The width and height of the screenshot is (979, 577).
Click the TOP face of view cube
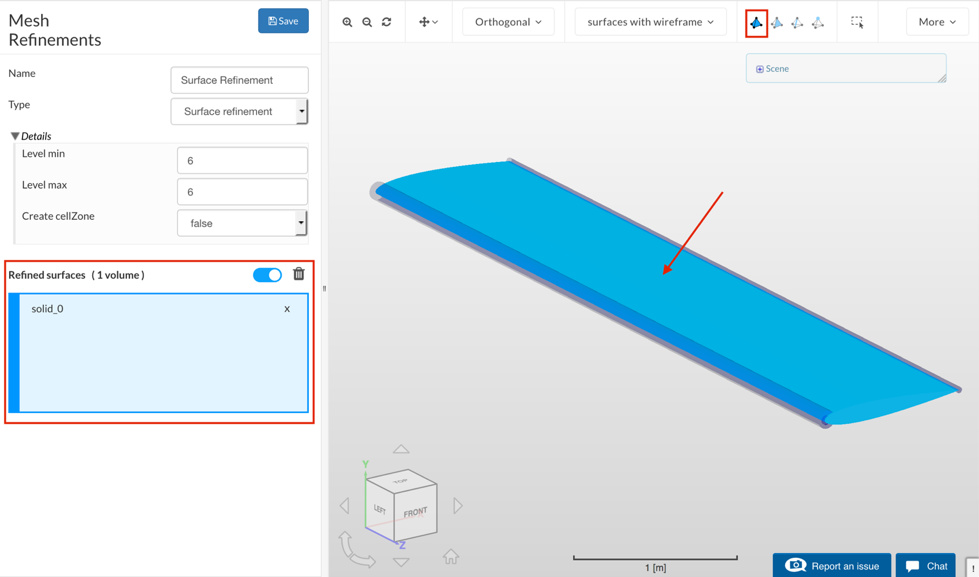[x=400, y=481]
